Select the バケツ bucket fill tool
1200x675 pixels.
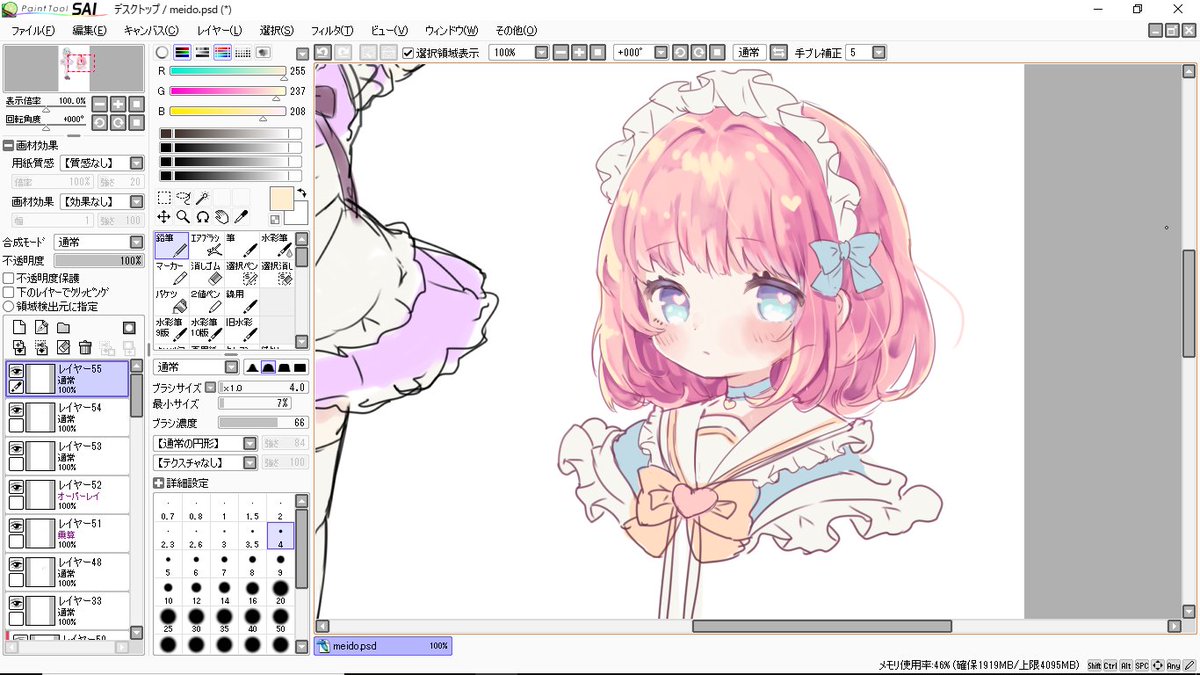pos(171,302)
